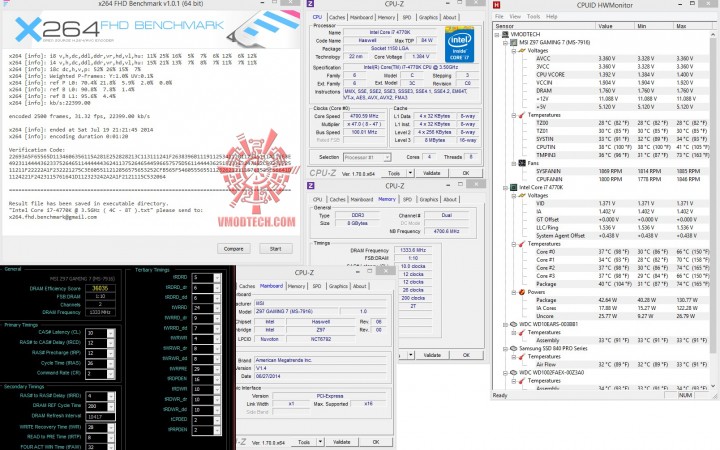Open the tCPDED timing dropdown
Screen dimensions: 720x450
(217, 420)
